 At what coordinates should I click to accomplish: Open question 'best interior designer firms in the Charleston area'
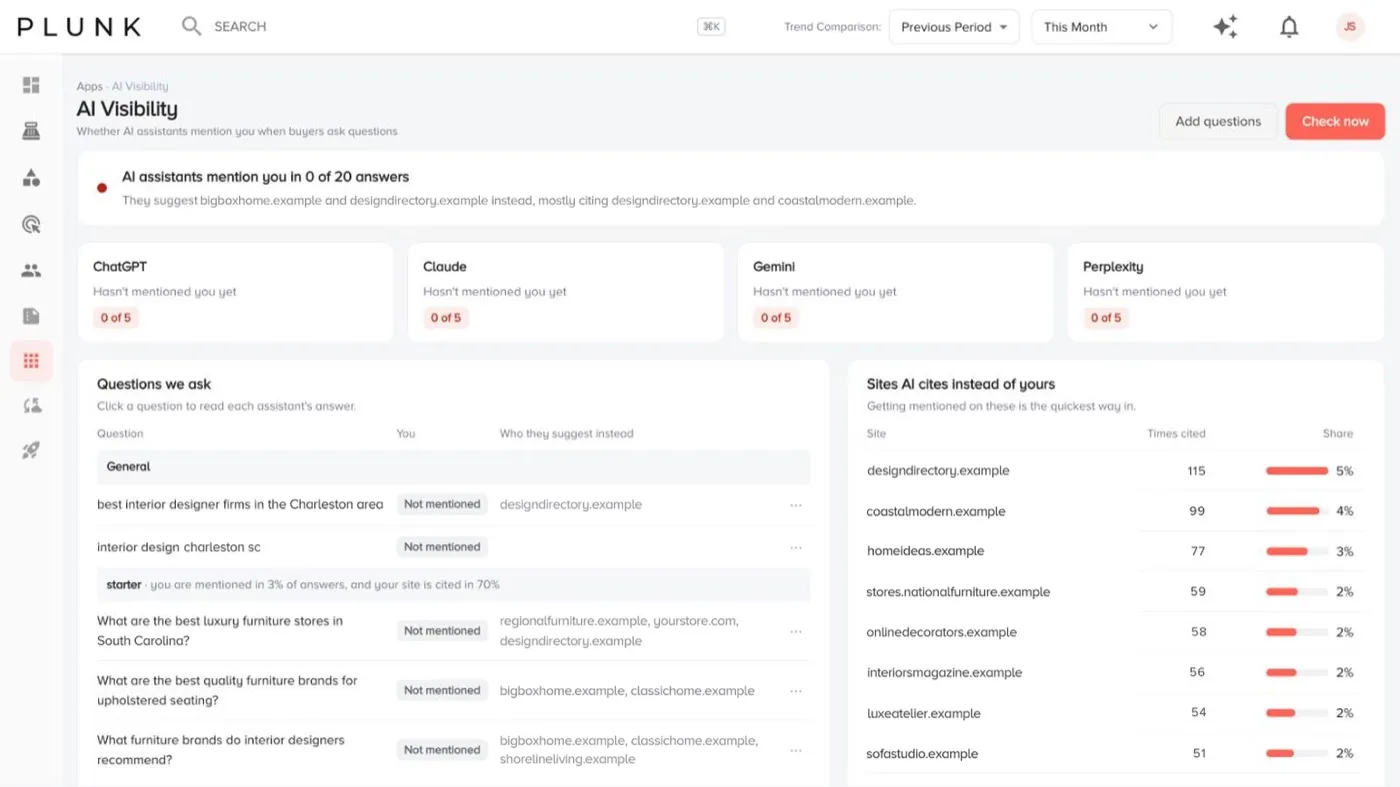[240, 505]
